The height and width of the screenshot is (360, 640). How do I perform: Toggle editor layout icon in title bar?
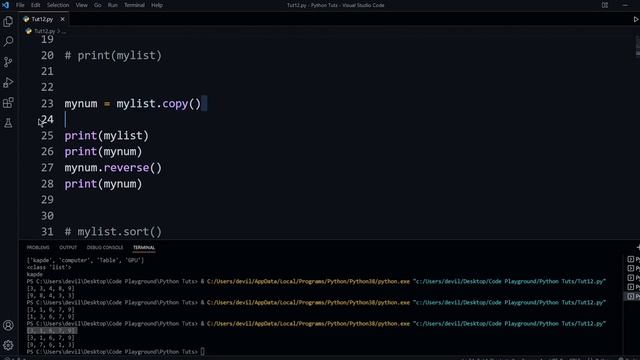605,5
